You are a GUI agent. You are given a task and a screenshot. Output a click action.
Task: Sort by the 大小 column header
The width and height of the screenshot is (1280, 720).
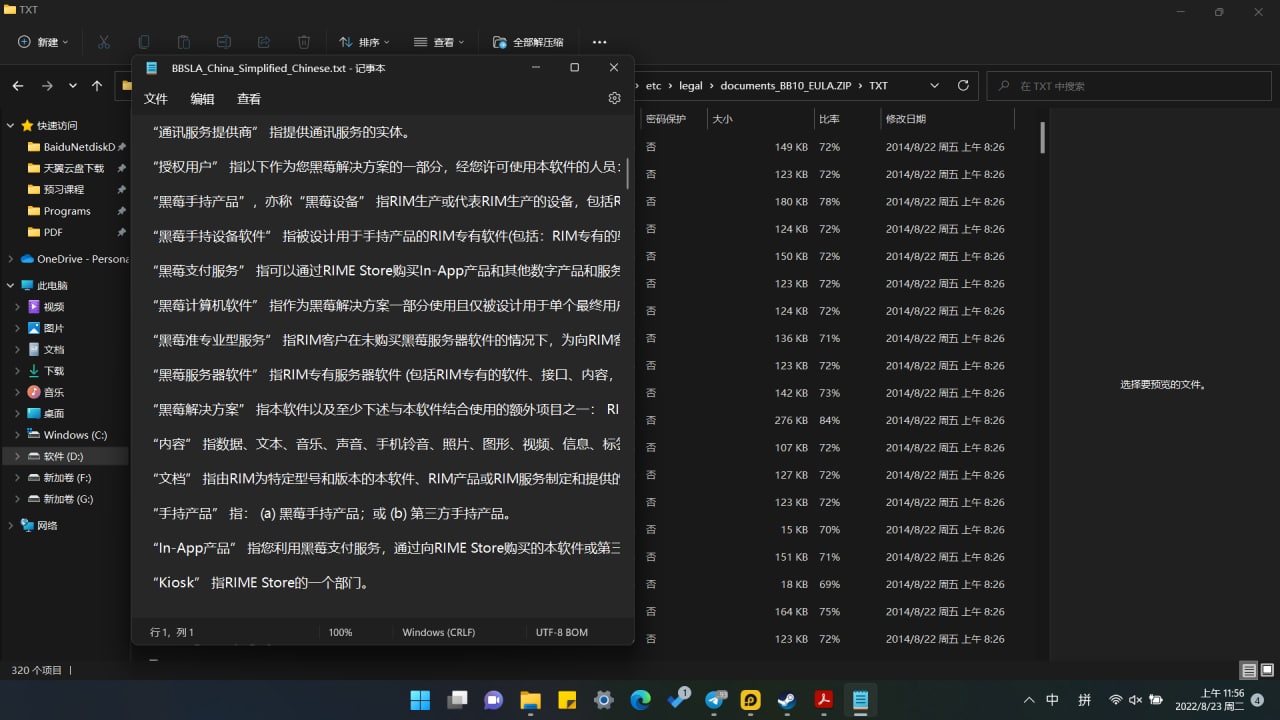(x=759, y=118)
